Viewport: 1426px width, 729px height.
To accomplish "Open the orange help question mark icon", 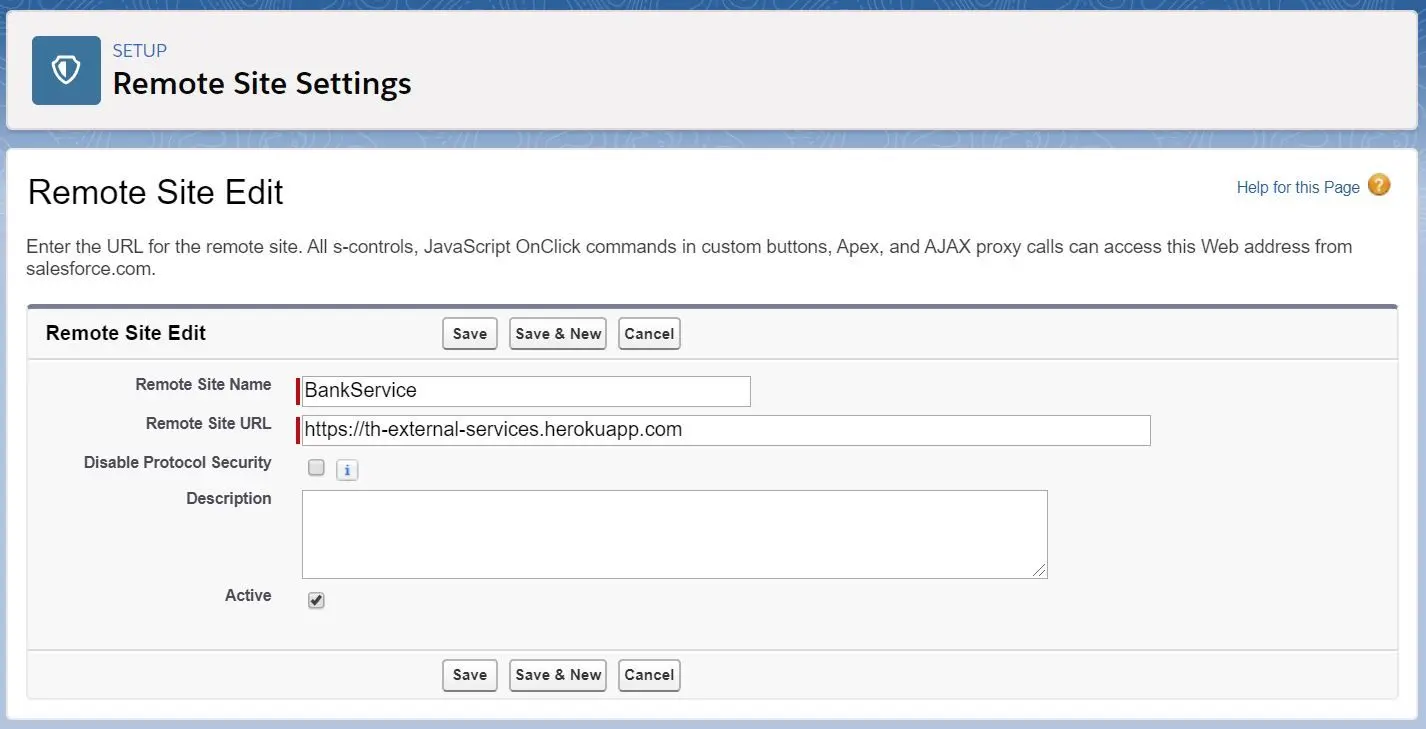I will tap(1379, 185).
